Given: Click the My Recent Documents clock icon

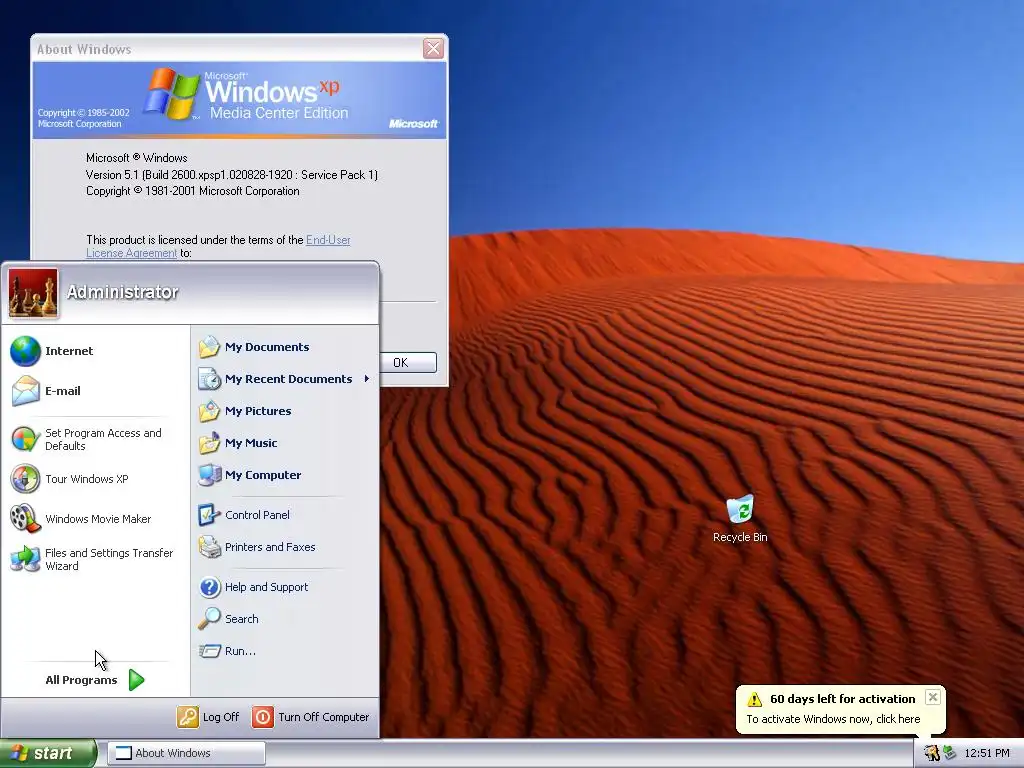Looking at the screenshot, I should pos(210,379).
